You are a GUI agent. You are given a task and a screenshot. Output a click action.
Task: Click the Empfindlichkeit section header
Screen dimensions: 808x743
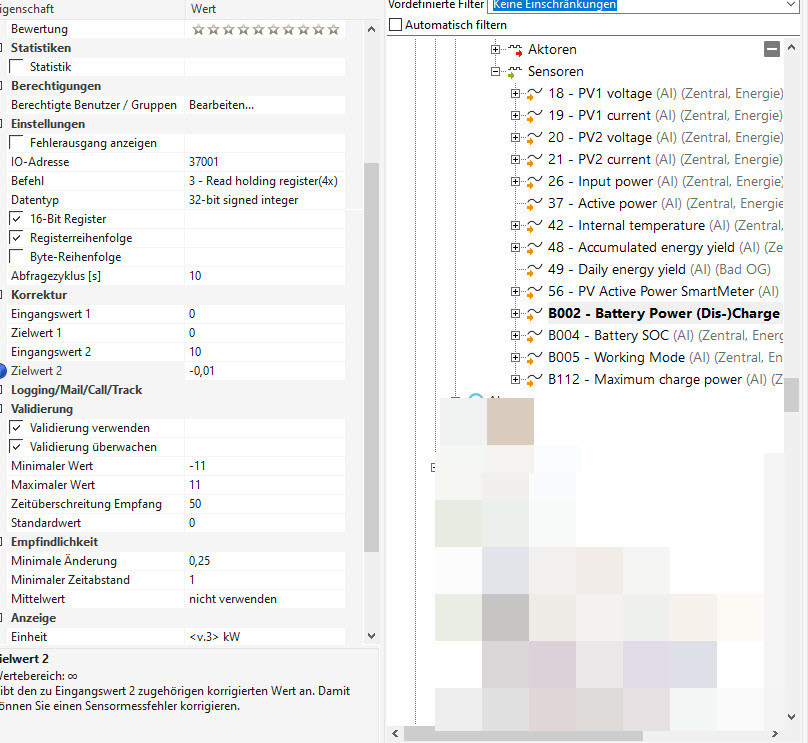(x=54, y=542)
